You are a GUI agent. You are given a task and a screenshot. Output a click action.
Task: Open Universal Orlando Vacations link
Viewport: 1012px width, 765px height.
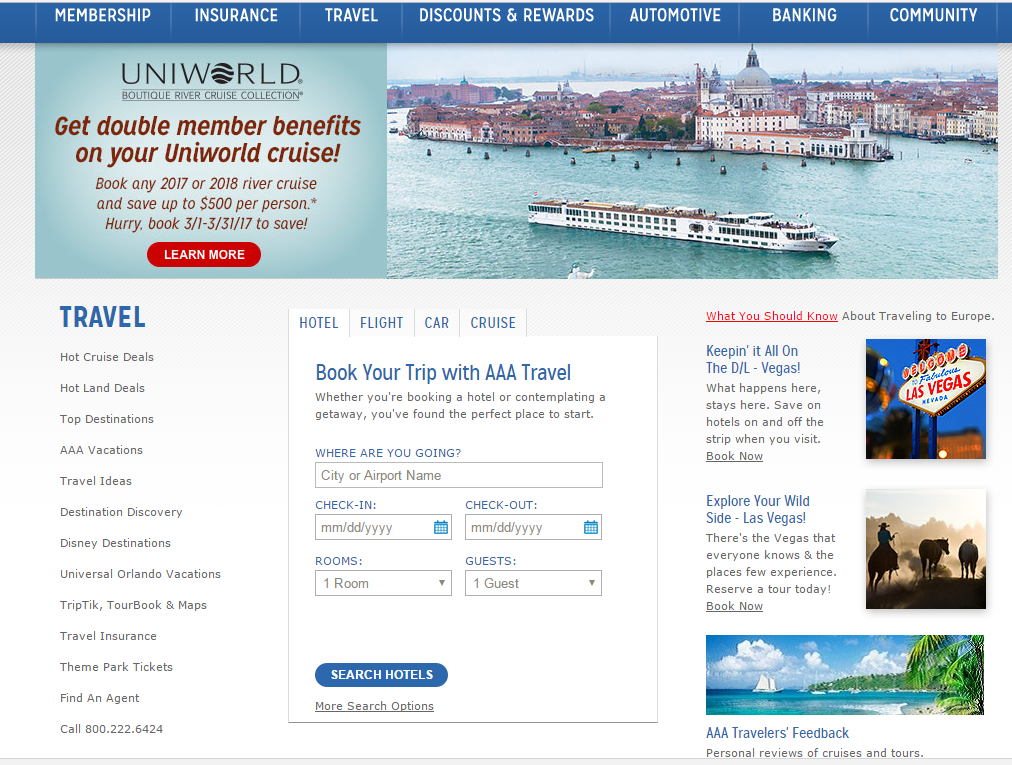141,574
